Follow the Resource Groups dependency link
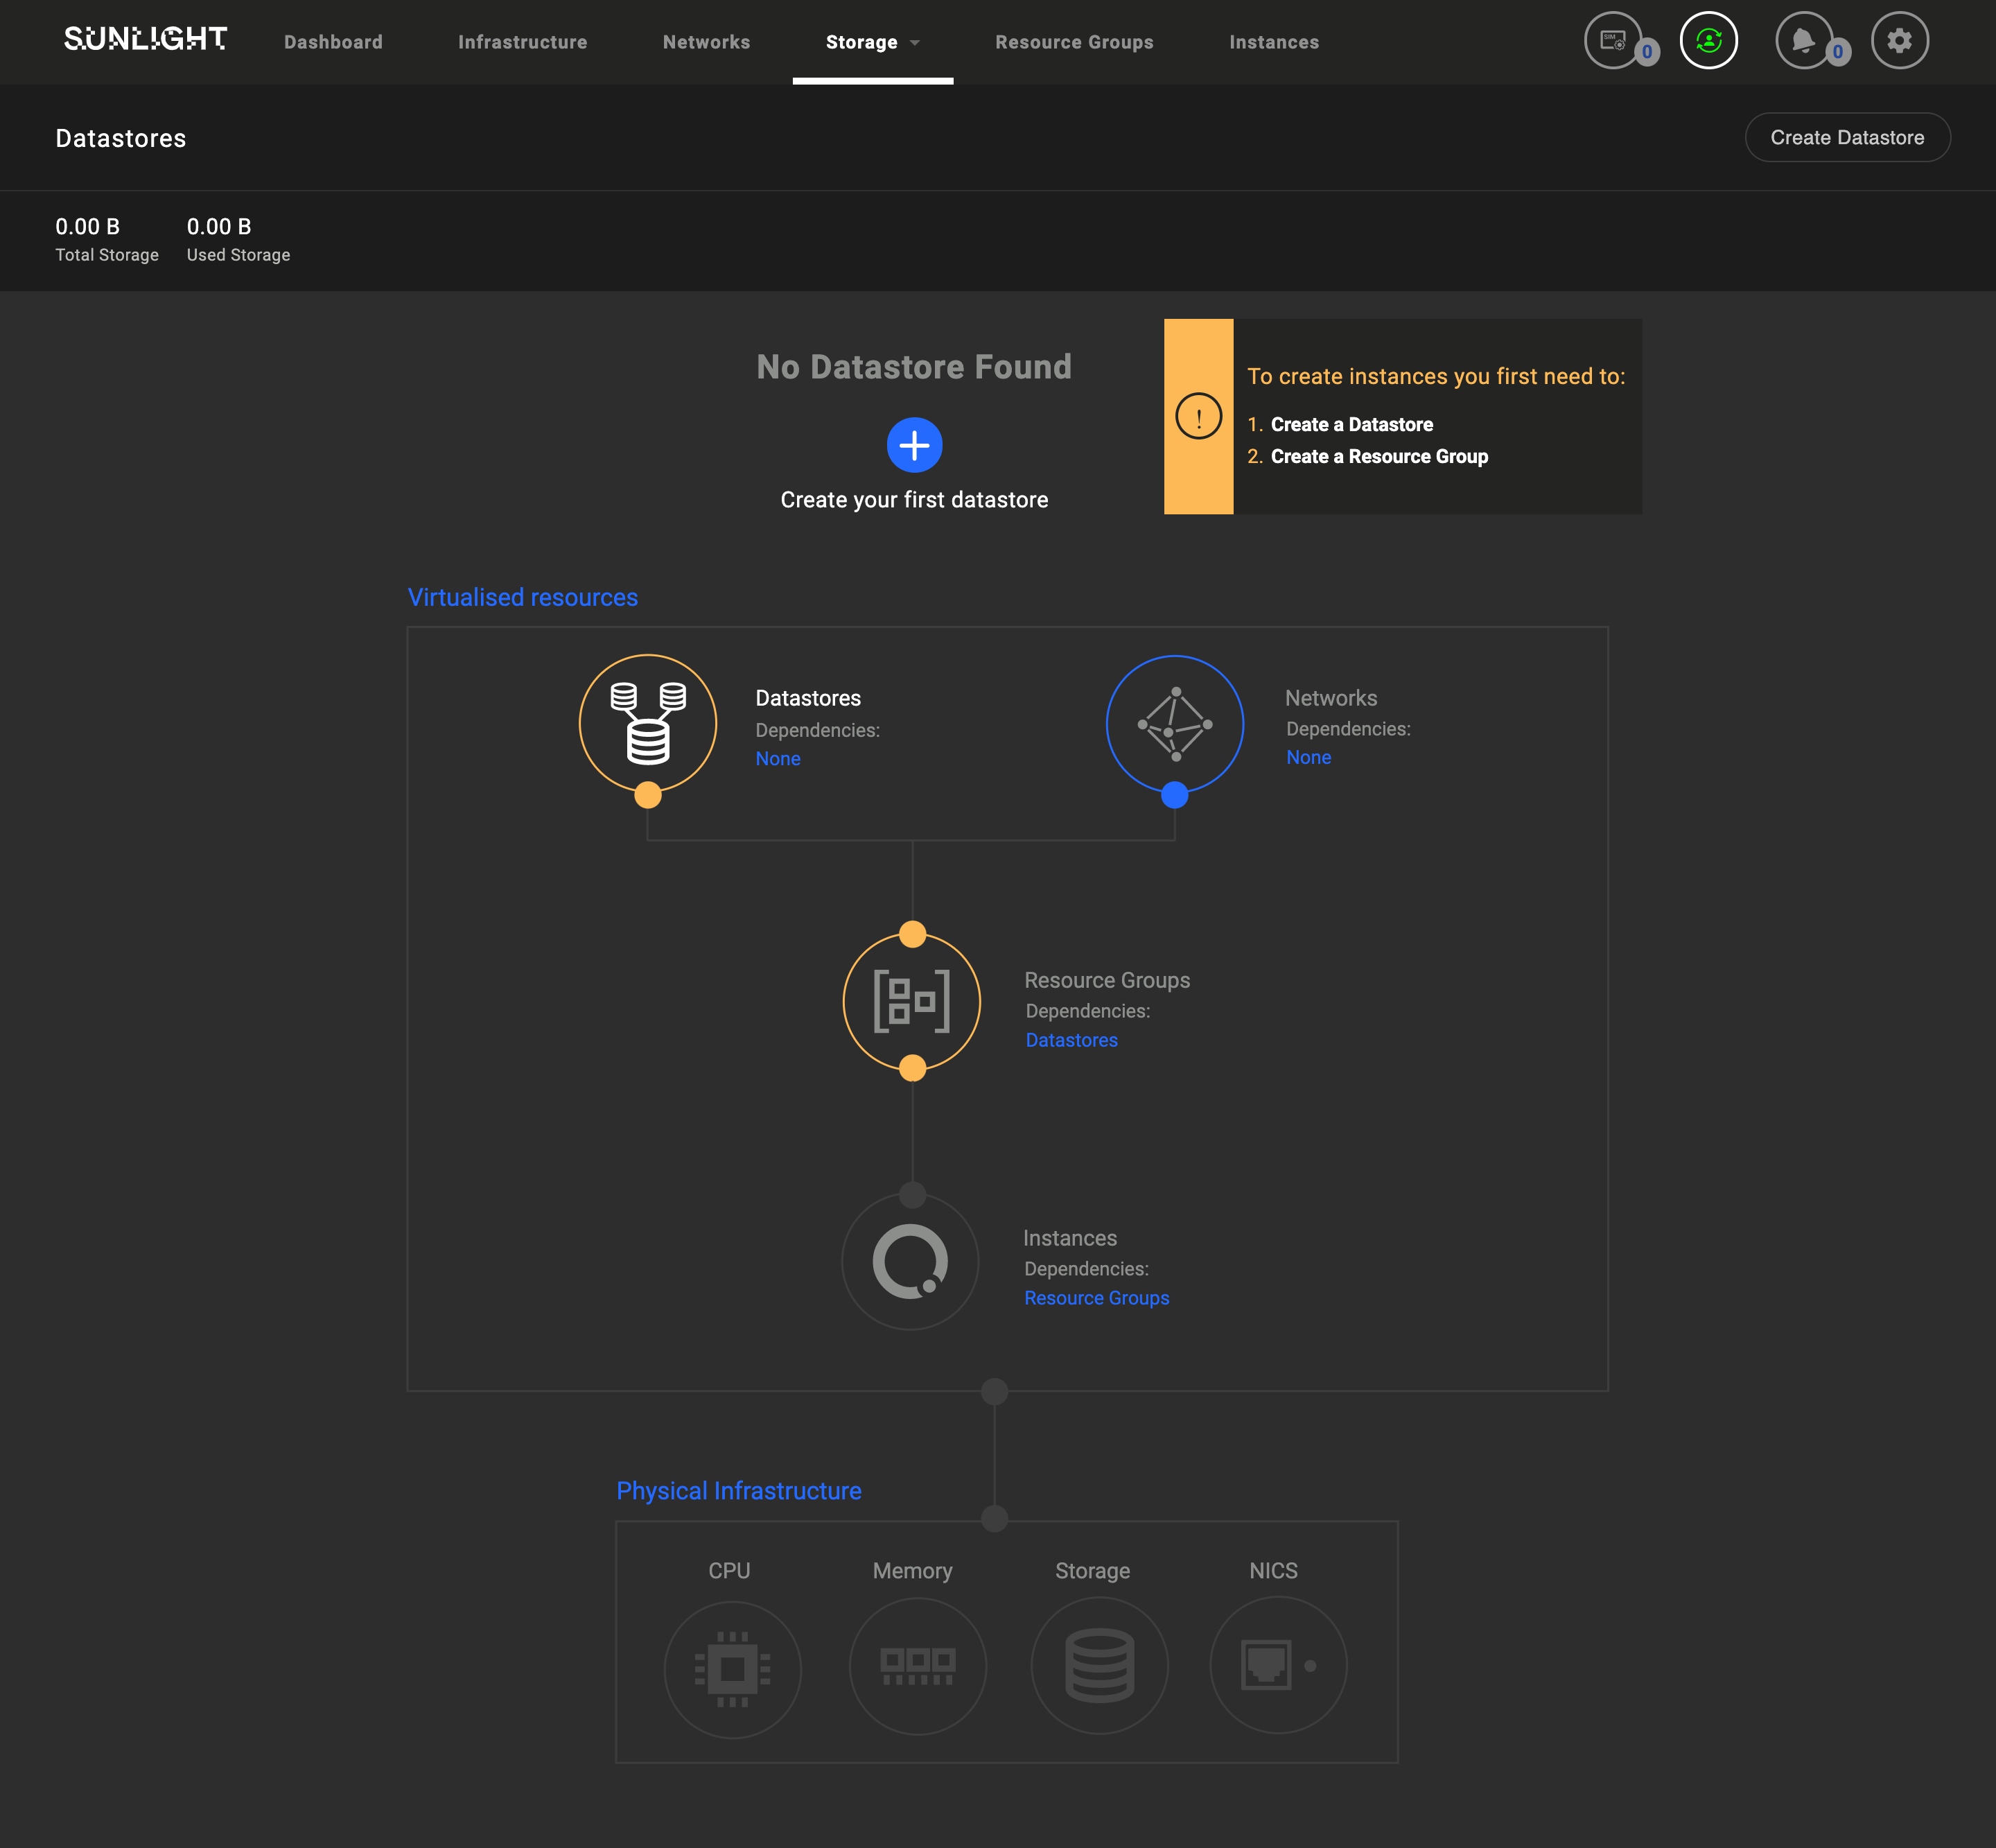 pos(1096,1298)
